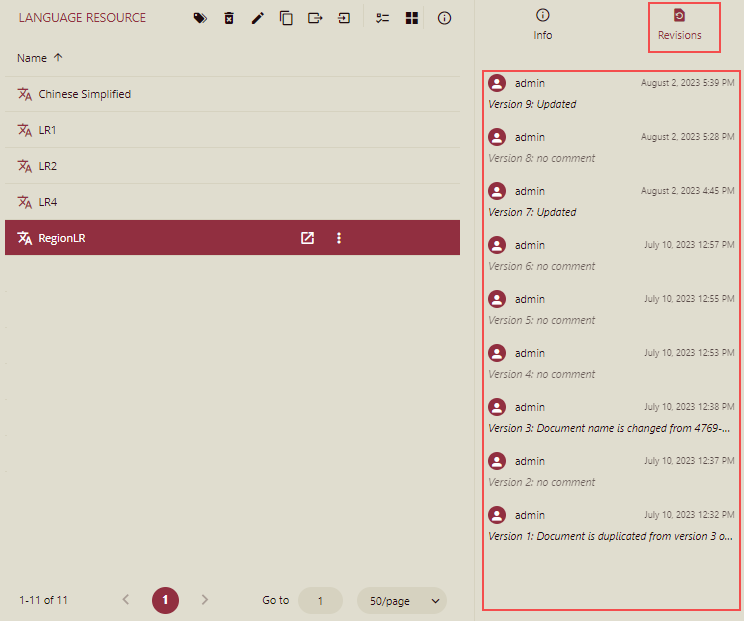Click the pencil edit icon
Viewport: 744px width, 621px height.
pos(257,18)
